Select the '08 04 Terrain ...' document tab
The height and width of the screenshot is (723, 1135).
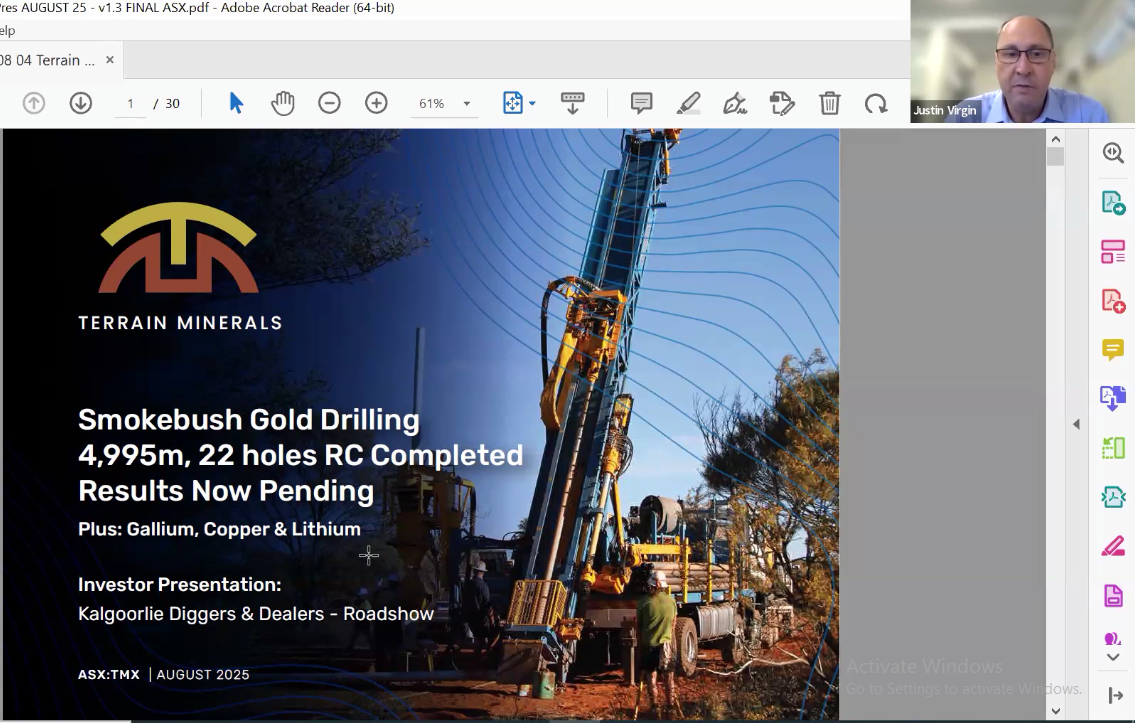[x=48, y=60]
